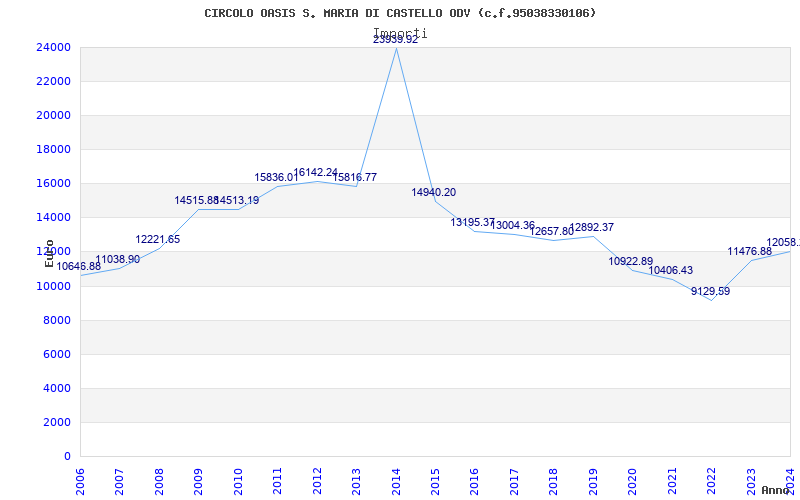Click x-axis year label 2013

tap(356, 481)
